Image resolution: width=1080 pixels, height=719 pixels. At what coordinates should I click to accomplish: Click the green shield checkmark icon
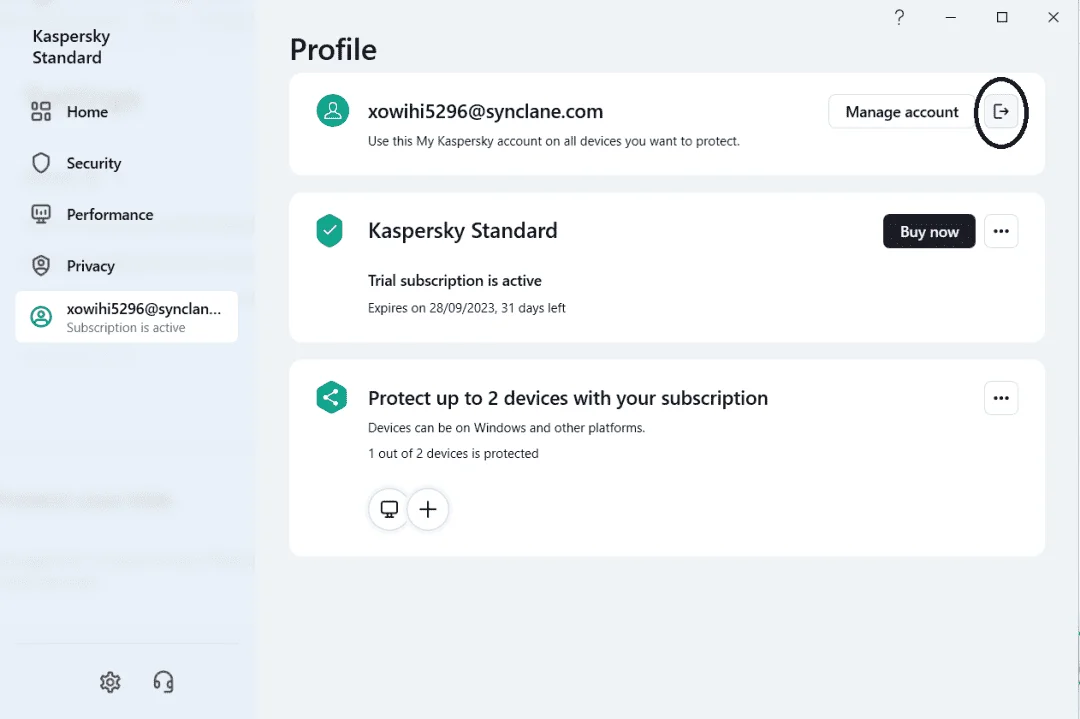[x=330, y=231]
